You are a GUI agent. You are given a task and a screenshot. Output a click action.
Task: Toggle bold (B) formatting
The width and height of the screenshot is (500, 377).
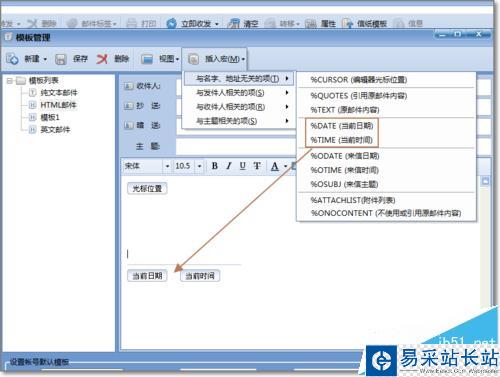[215, 166]
